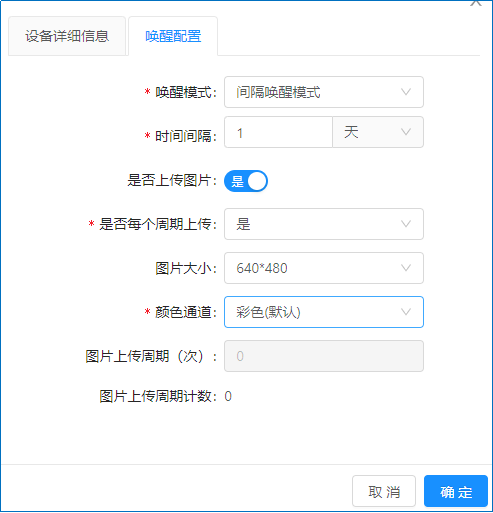Open the 640*480 image size dropdown
The width and height of the screenshot is (493, 513).
point(324,268)
